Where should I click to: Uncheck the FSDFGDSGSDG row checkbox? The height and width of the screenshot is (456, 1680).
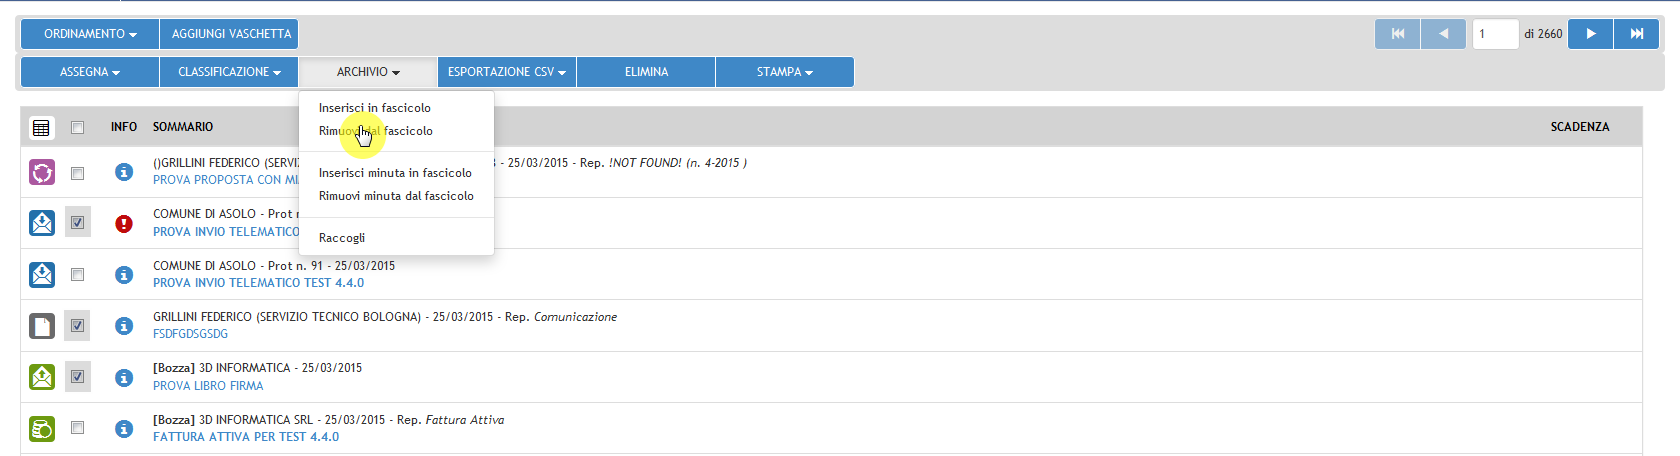(x=77, y=325)
